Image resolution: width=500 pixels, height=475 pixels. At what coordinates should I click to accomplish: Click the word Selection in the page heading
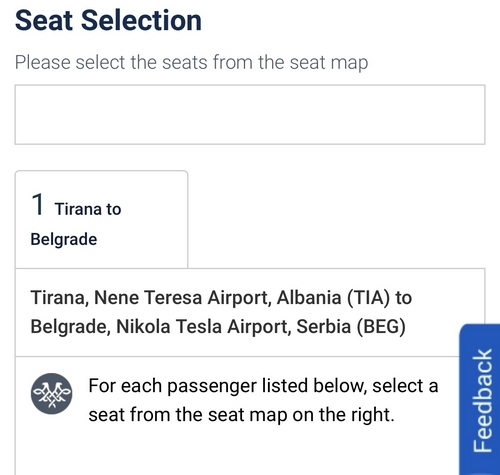pos(141,20)
